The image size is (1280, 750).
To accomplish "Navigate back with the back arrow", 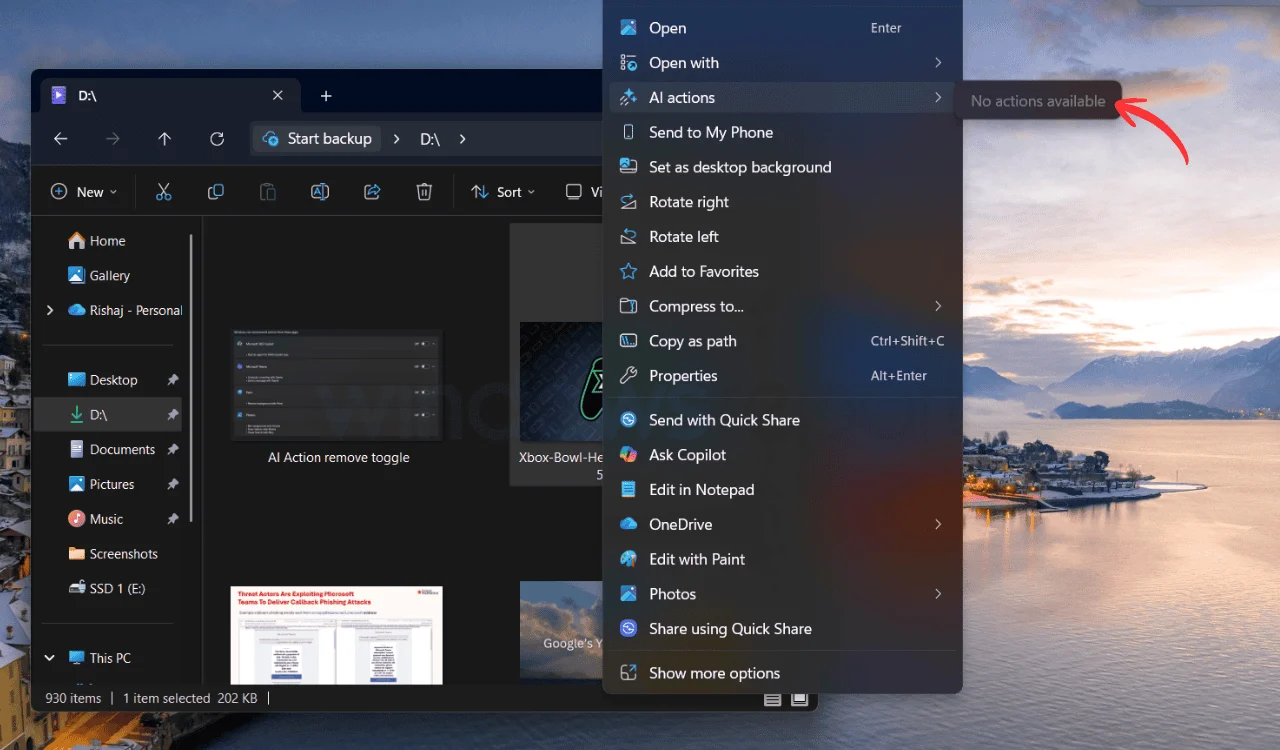I will (61, 139).
